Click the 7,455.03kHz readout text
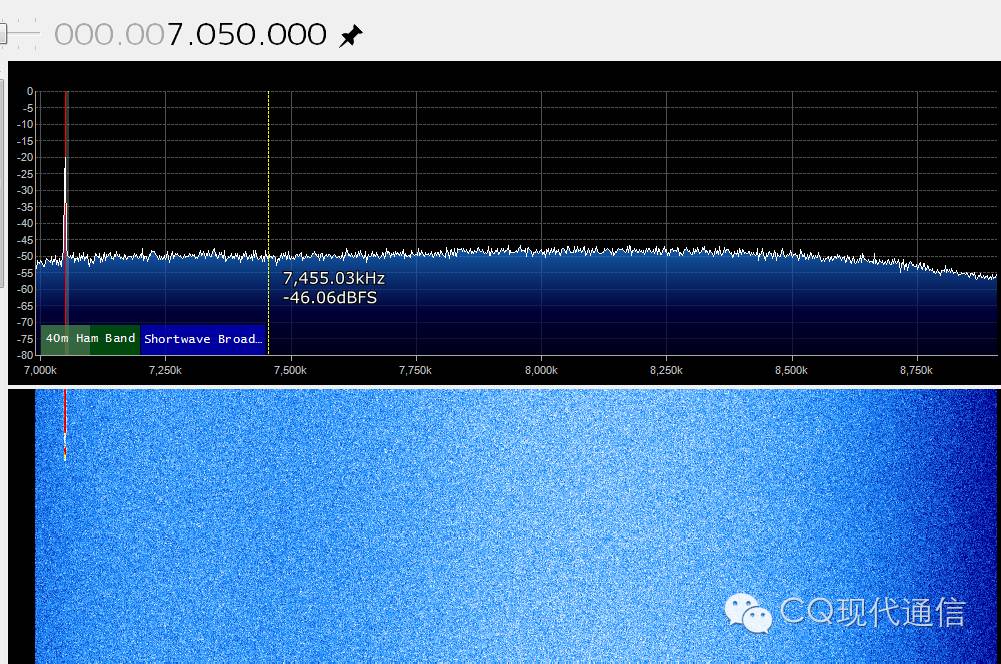 coord(333,279)
